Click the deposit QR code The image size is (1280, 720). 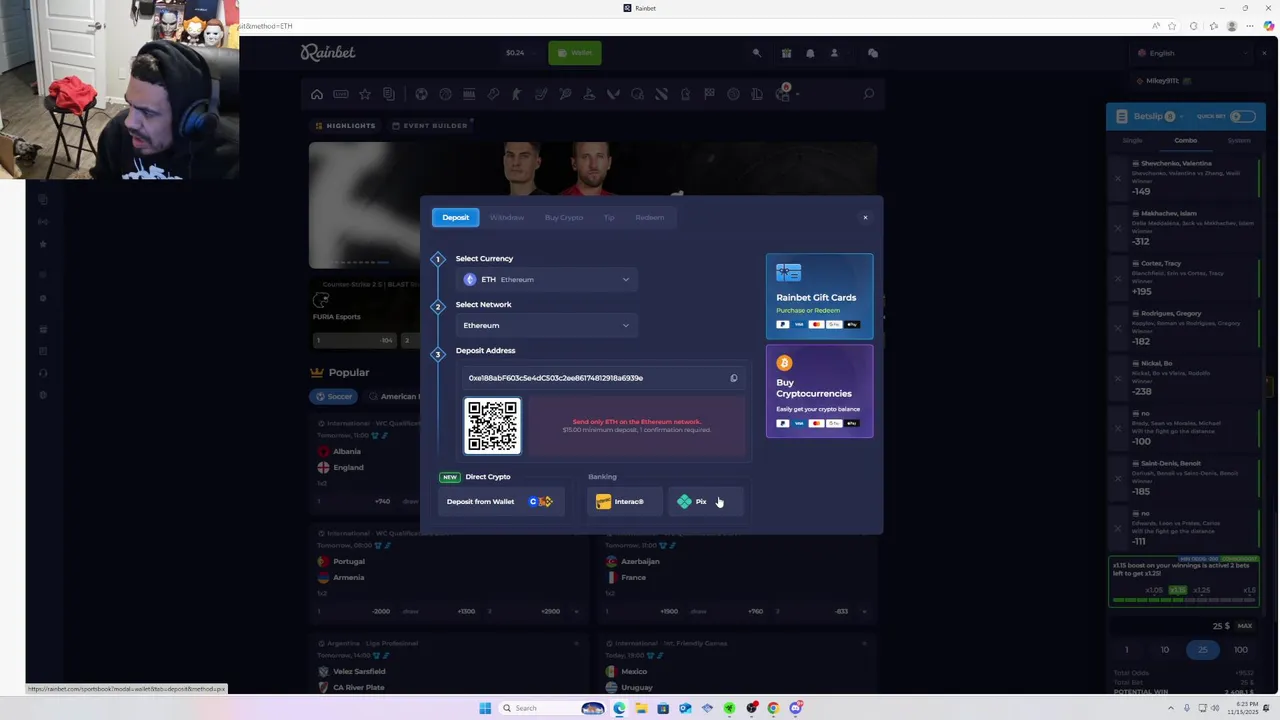point(493,426)
